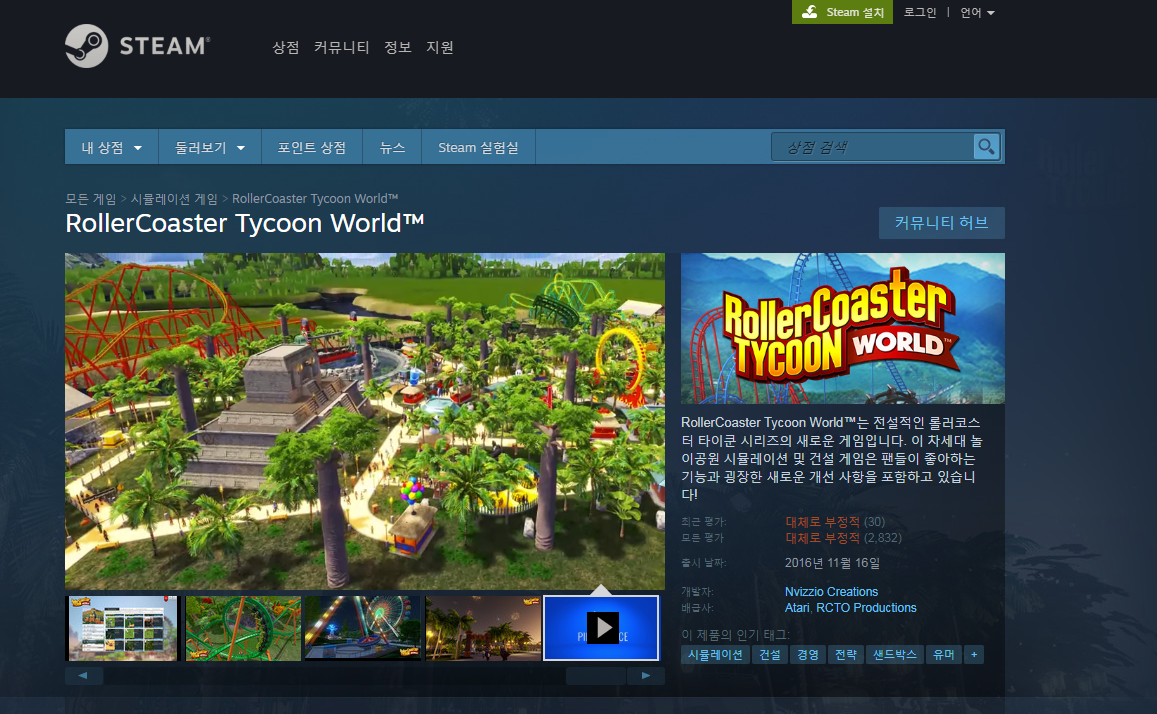Select the night ferris wheel thumbnail
Viewport: 1157px width, 714px height.
(362, 628)
